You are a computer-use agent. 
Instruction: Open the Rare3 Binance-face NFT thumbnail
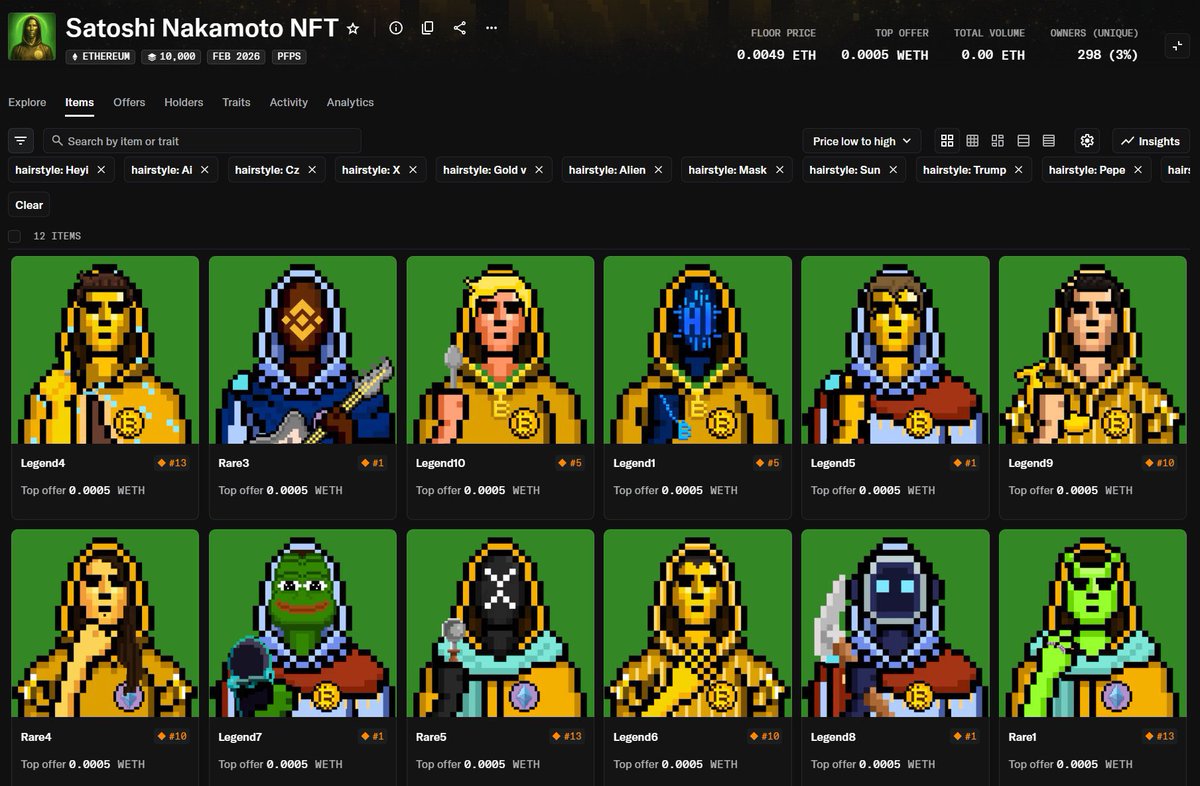(302, 350)
